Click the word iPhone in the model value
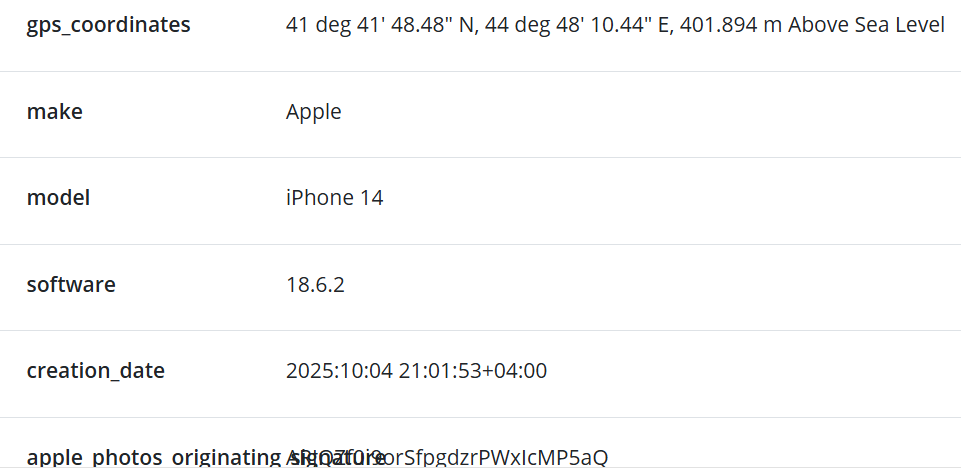Viewport: 961px width, 469px height. 320,198
